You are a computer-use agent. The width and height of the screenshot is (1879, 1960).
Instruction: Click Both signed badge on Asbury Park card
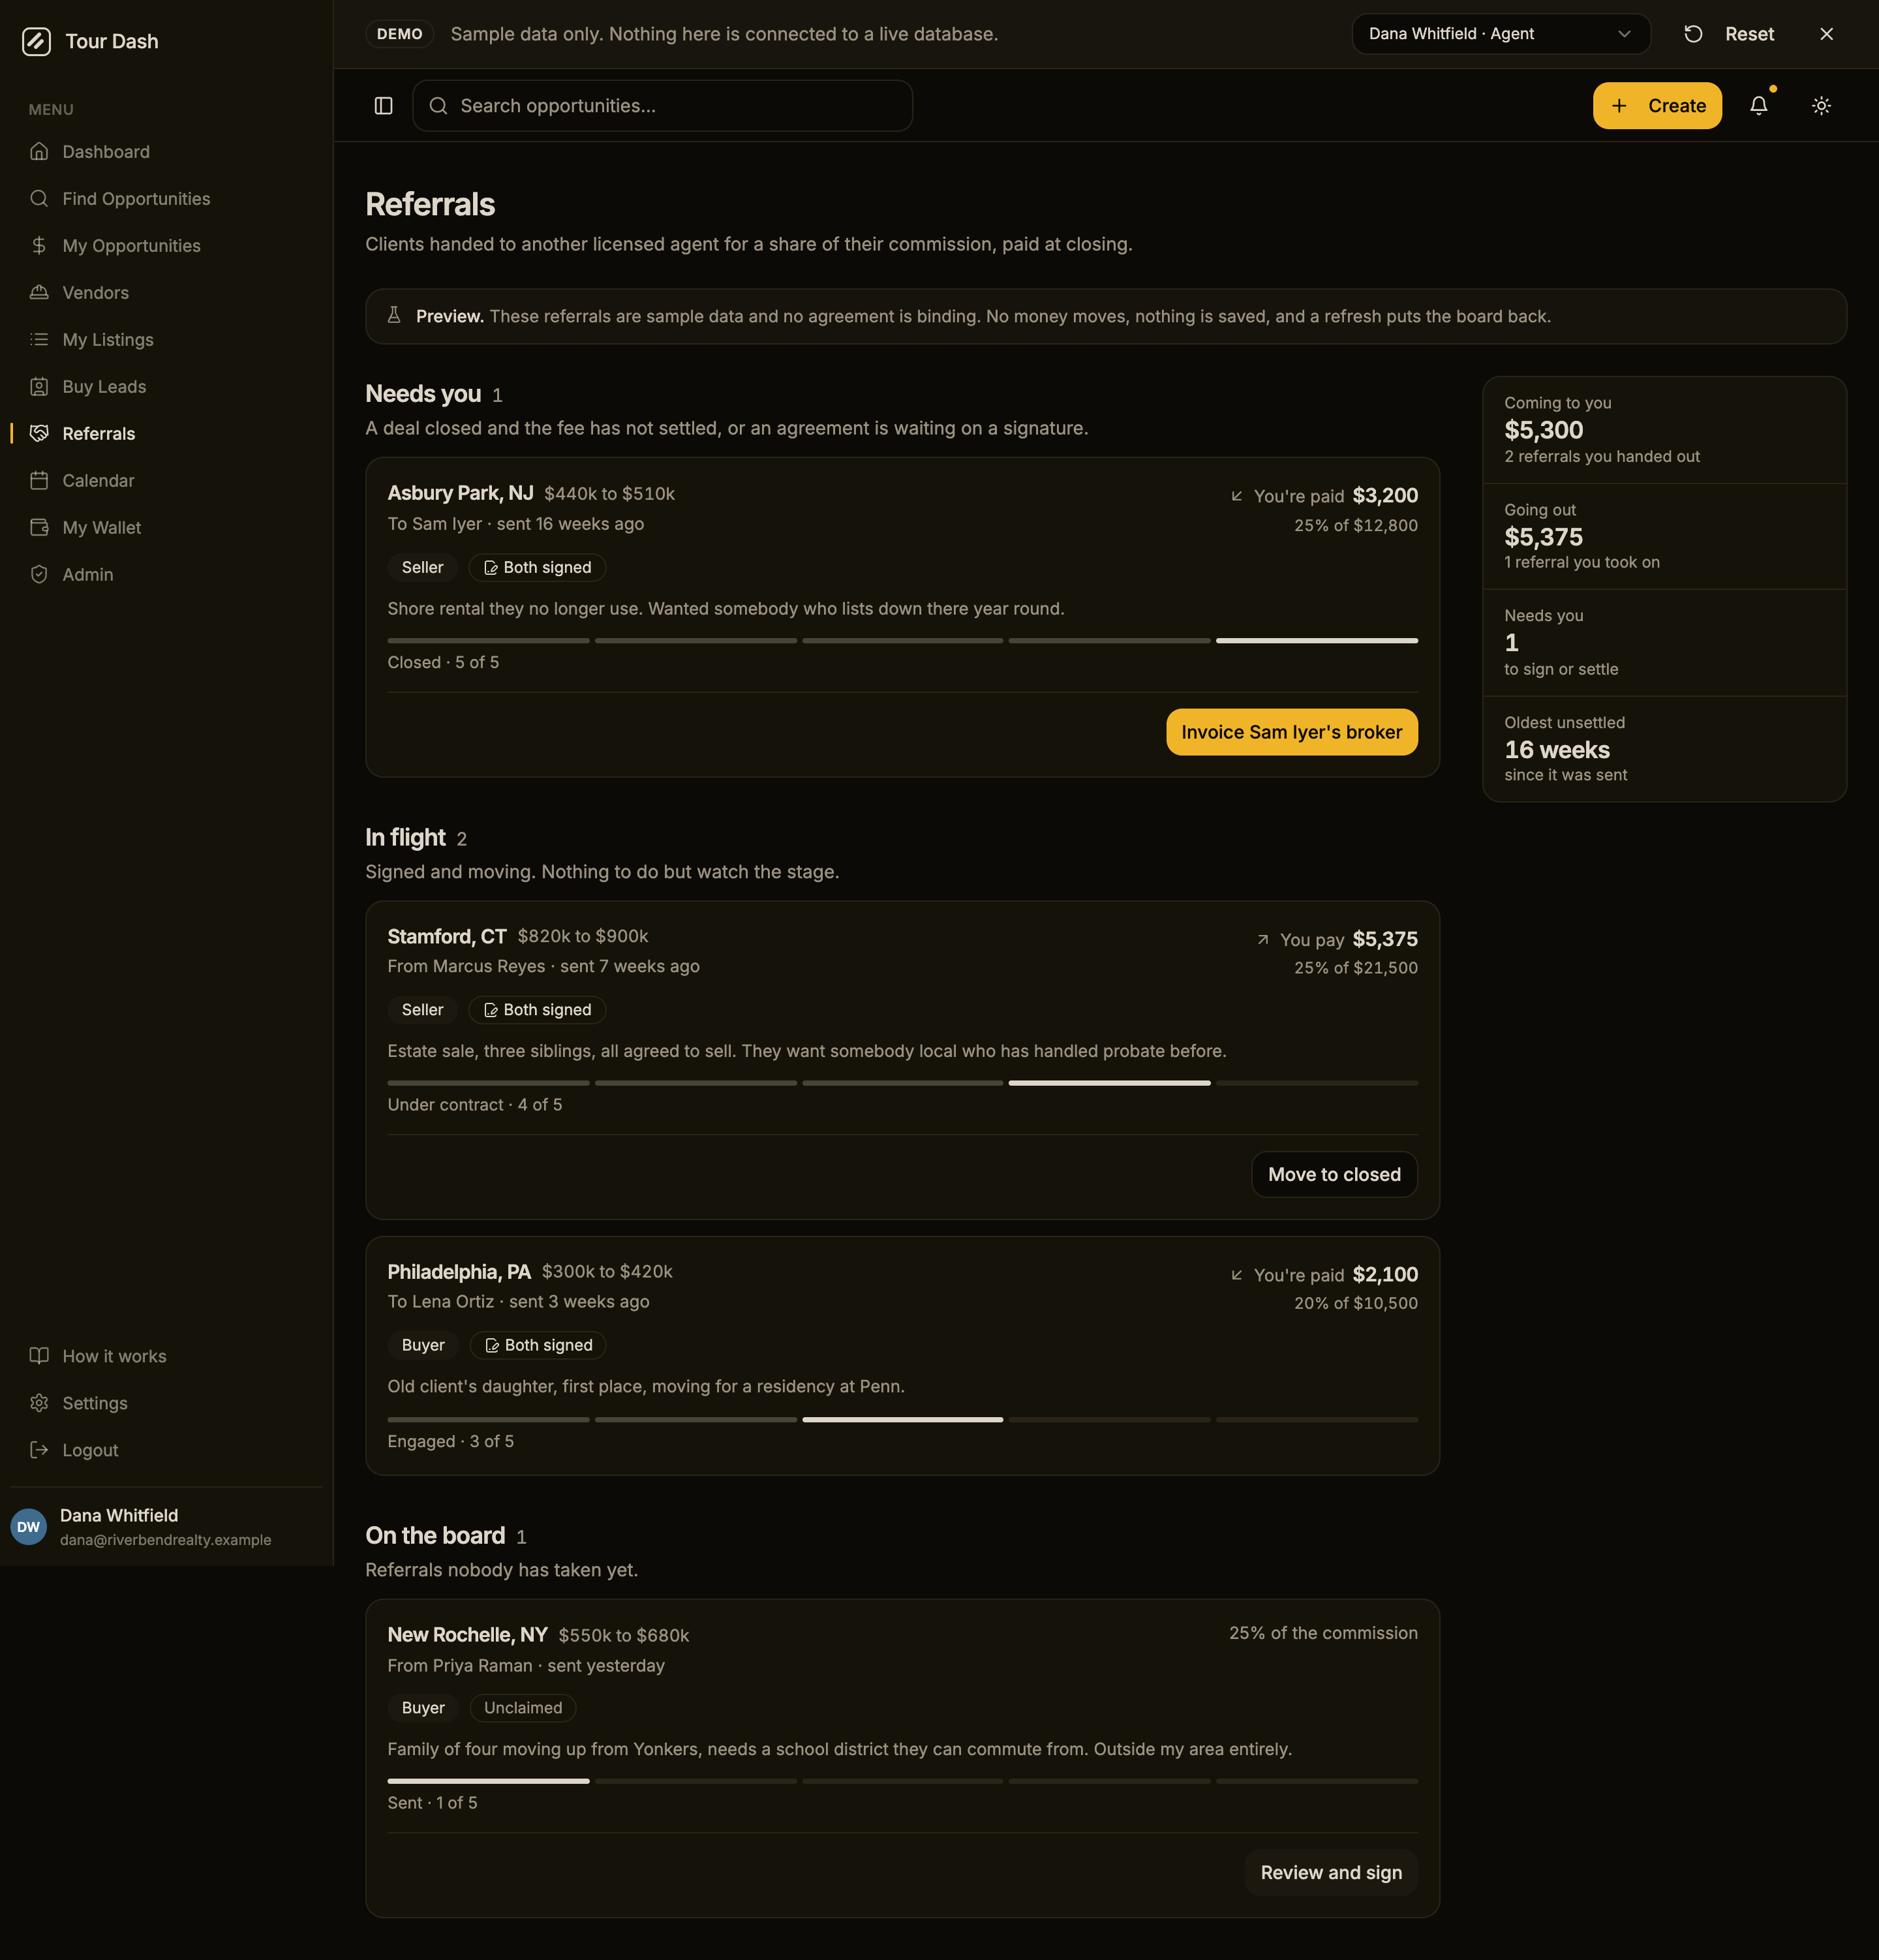point(537,567)
